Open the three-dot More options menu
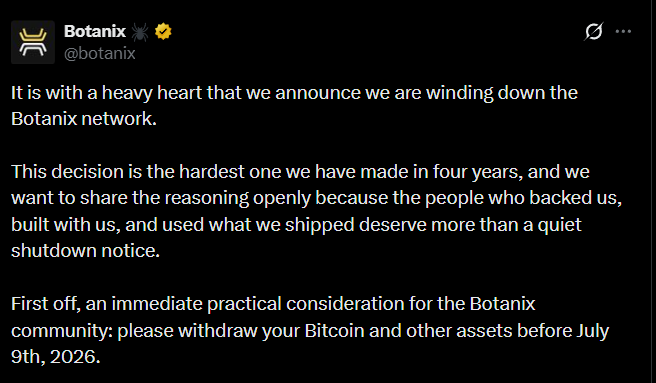Image resolution: width=656 pixels, height=383 pixels. pos(623,31)
